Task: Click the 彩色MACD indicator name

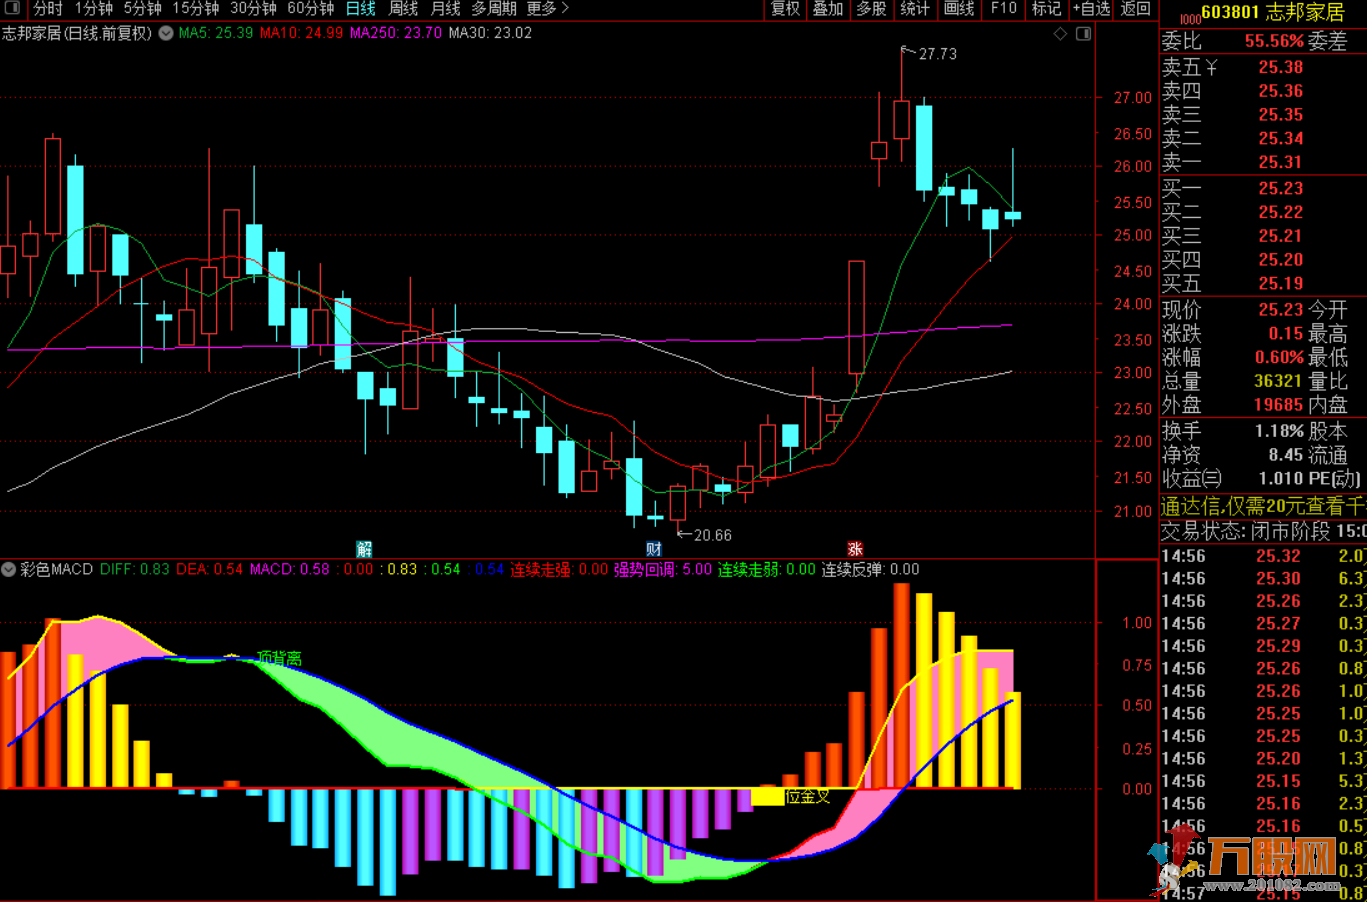Action: coord(56,569)
